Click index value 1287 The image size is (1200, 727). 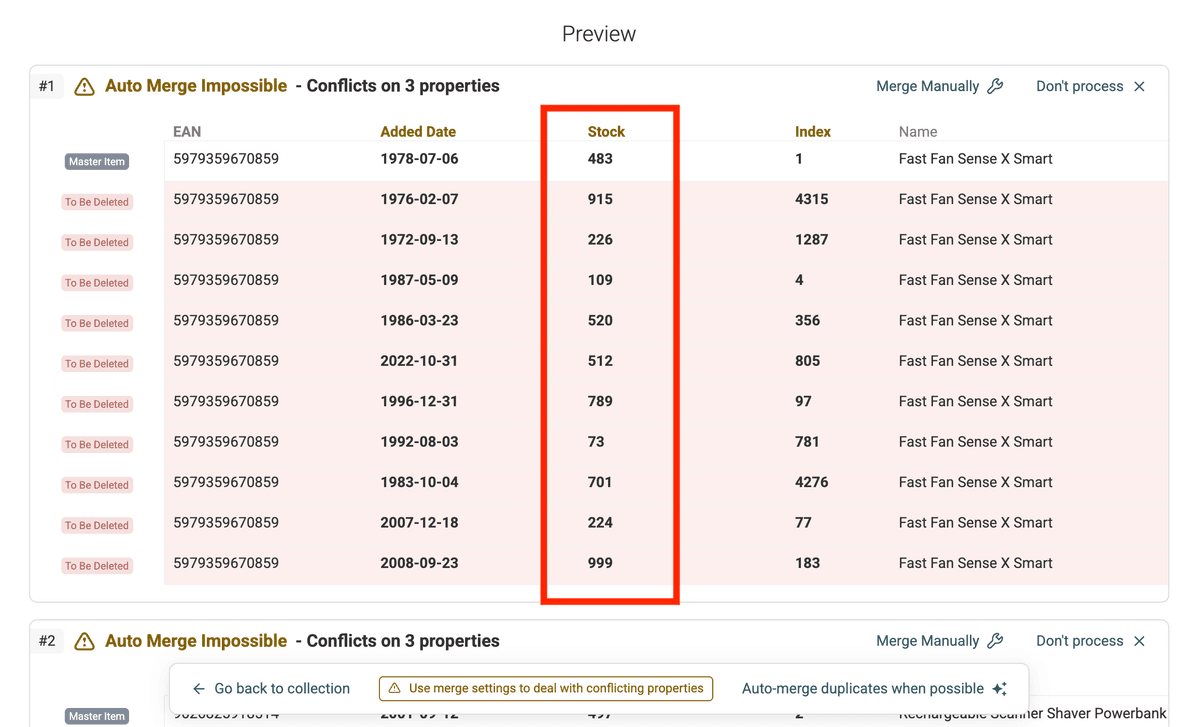click(811, 240)
